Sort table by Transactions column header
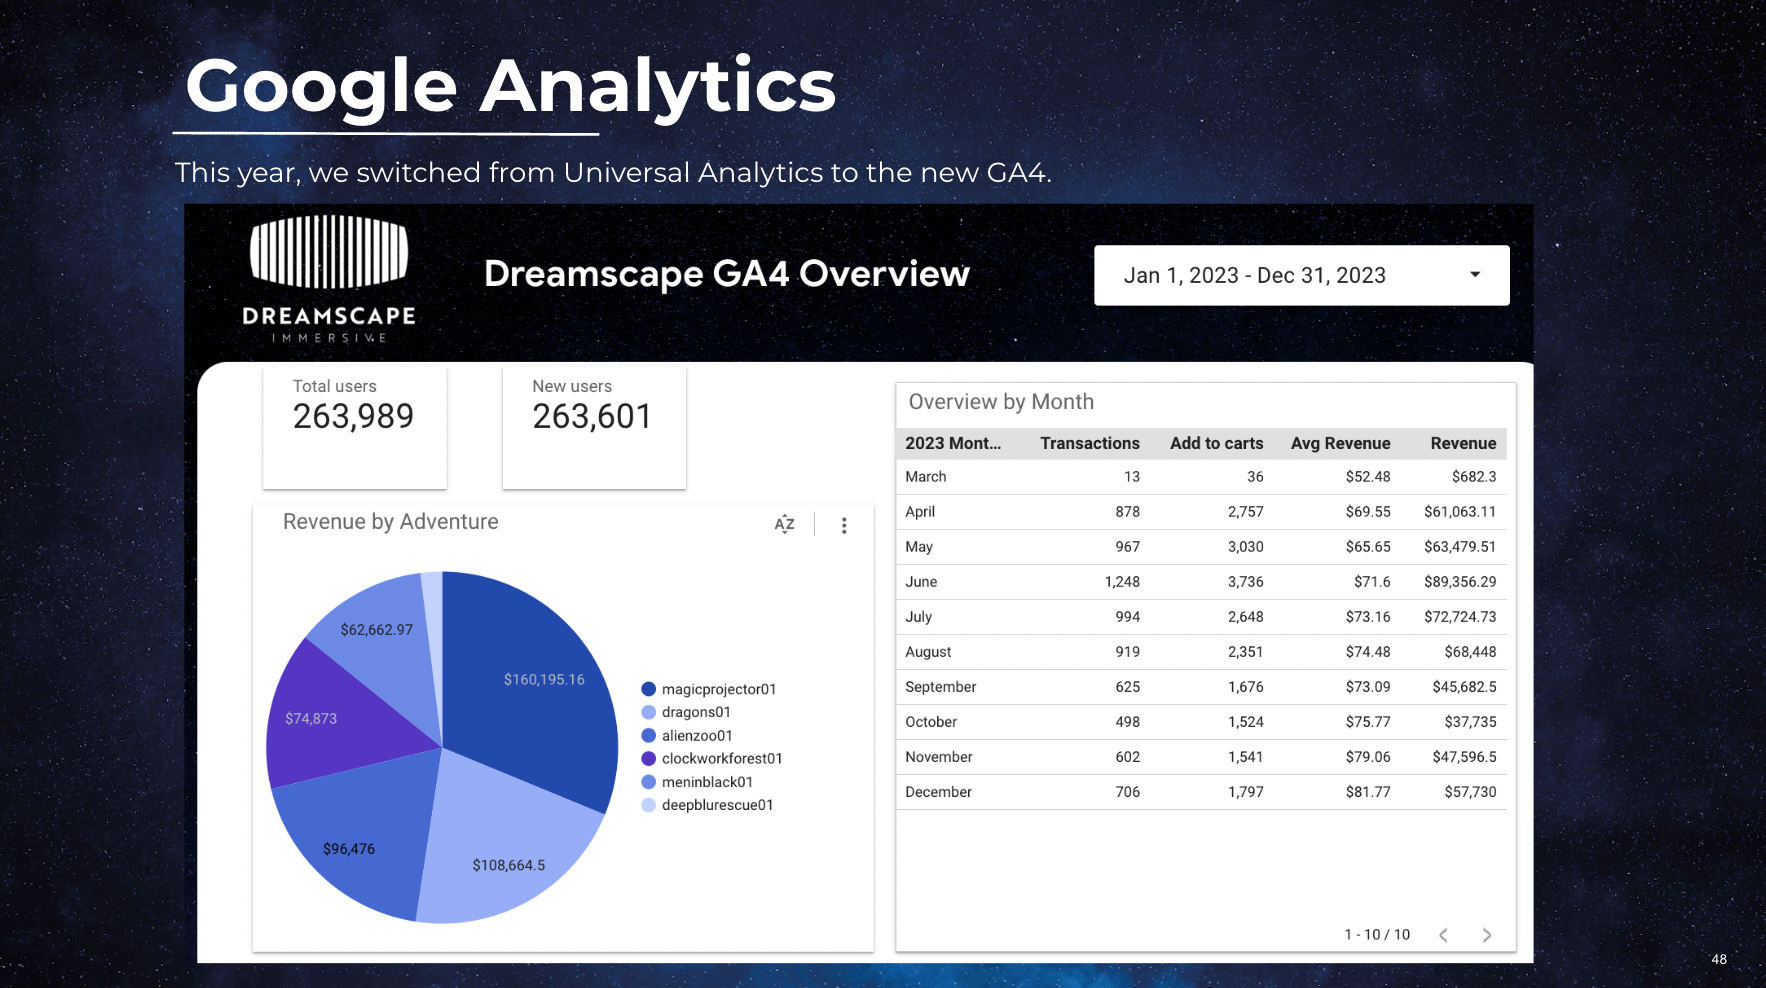Viewport: 1766px width, 988px height. pyautogui.click(x=1090, y=443)
